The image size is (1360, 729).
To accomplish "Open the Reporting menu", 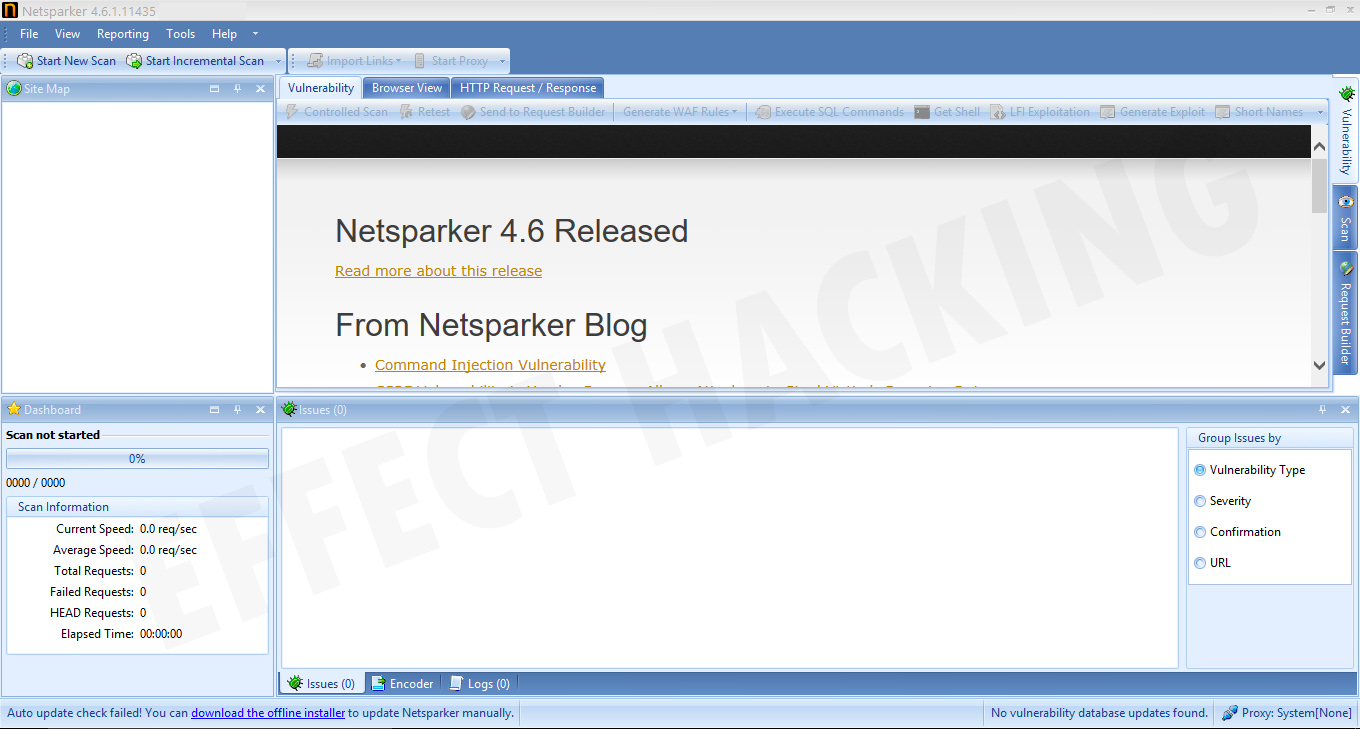I will [123, 34].
